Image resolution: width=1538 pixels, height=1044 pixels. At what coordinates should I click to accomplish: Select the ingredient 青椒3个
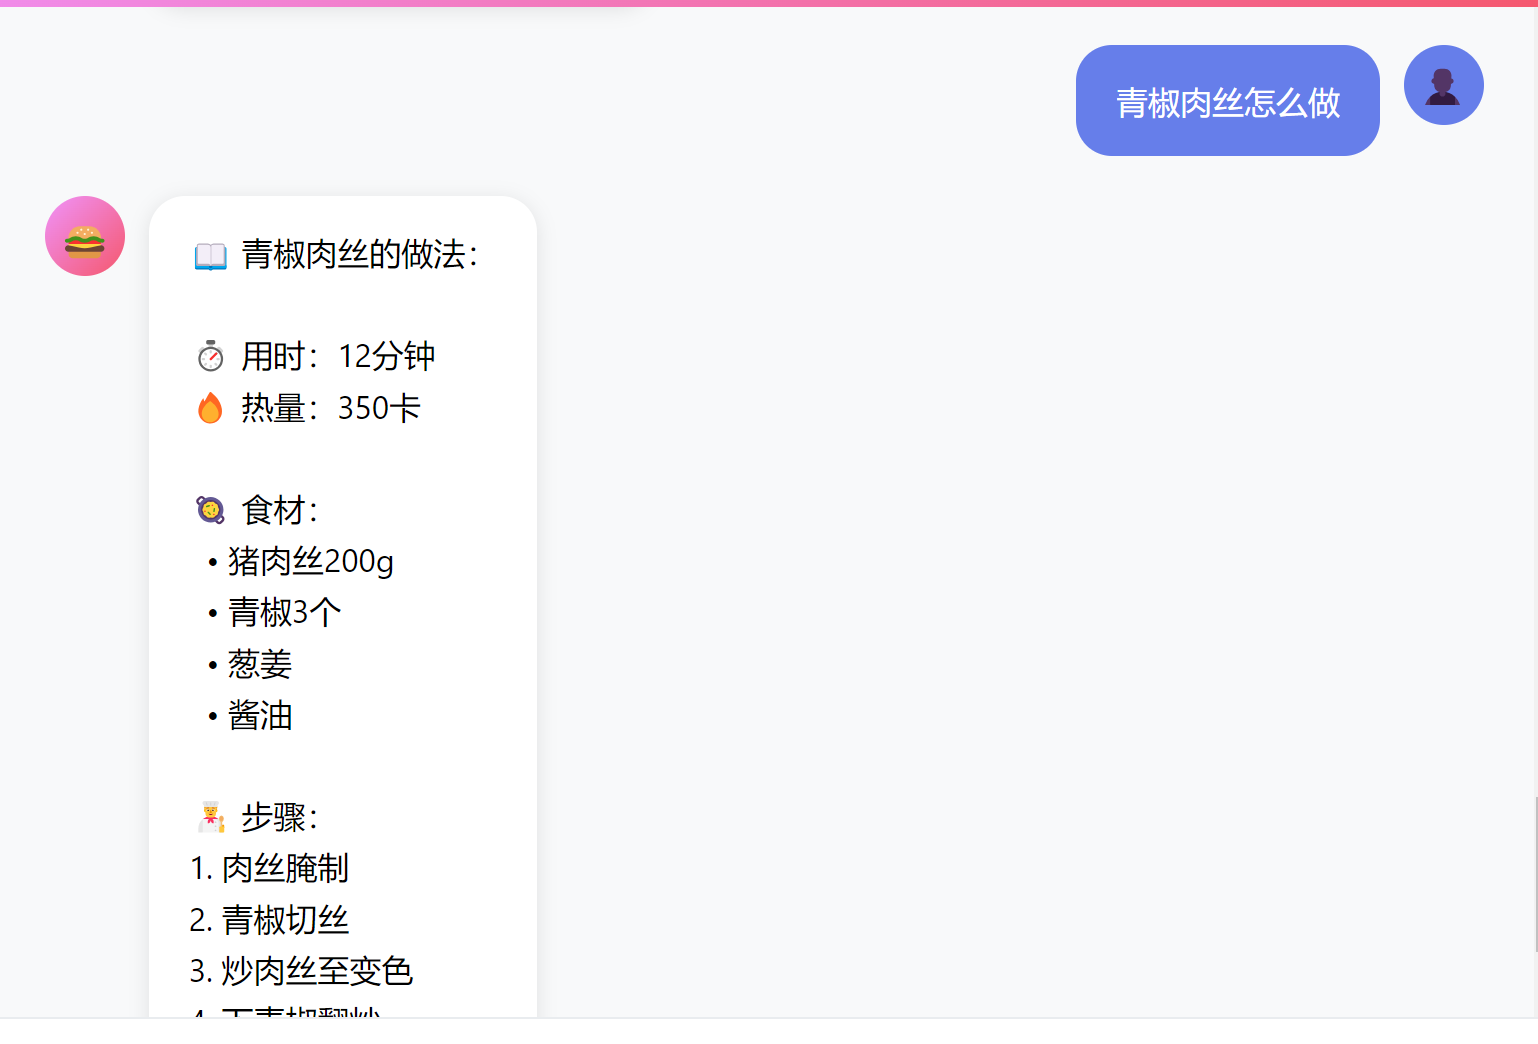coord(283,612)
